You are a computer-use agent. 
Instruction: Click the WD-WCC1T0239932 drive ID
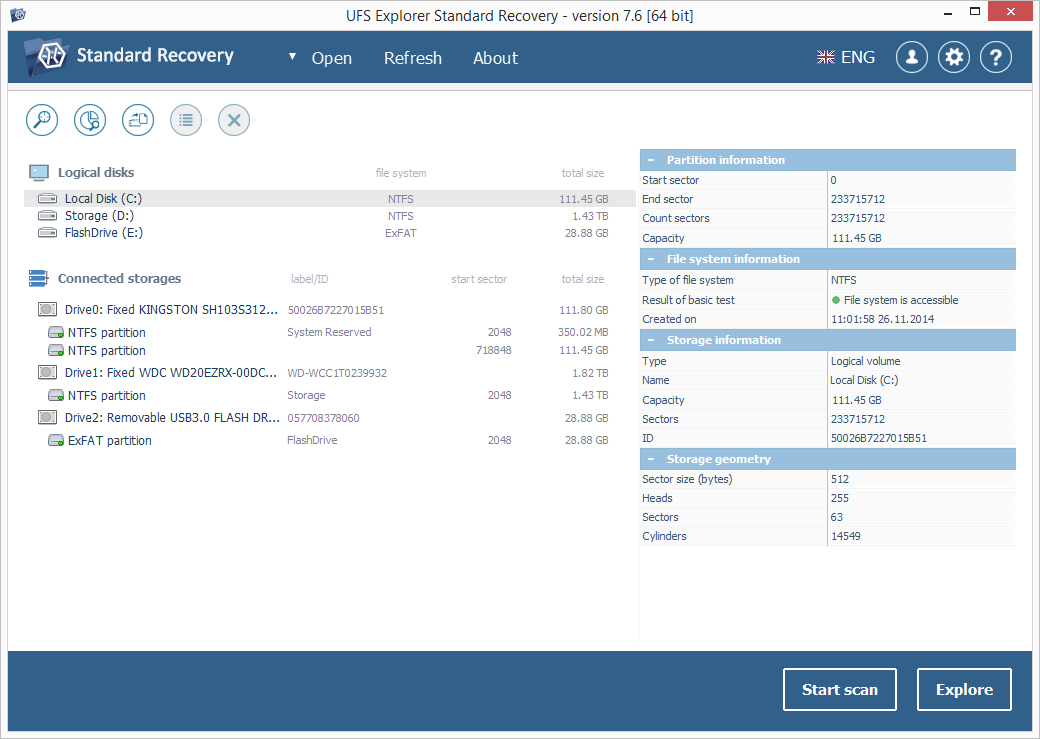tap(337, 373)
